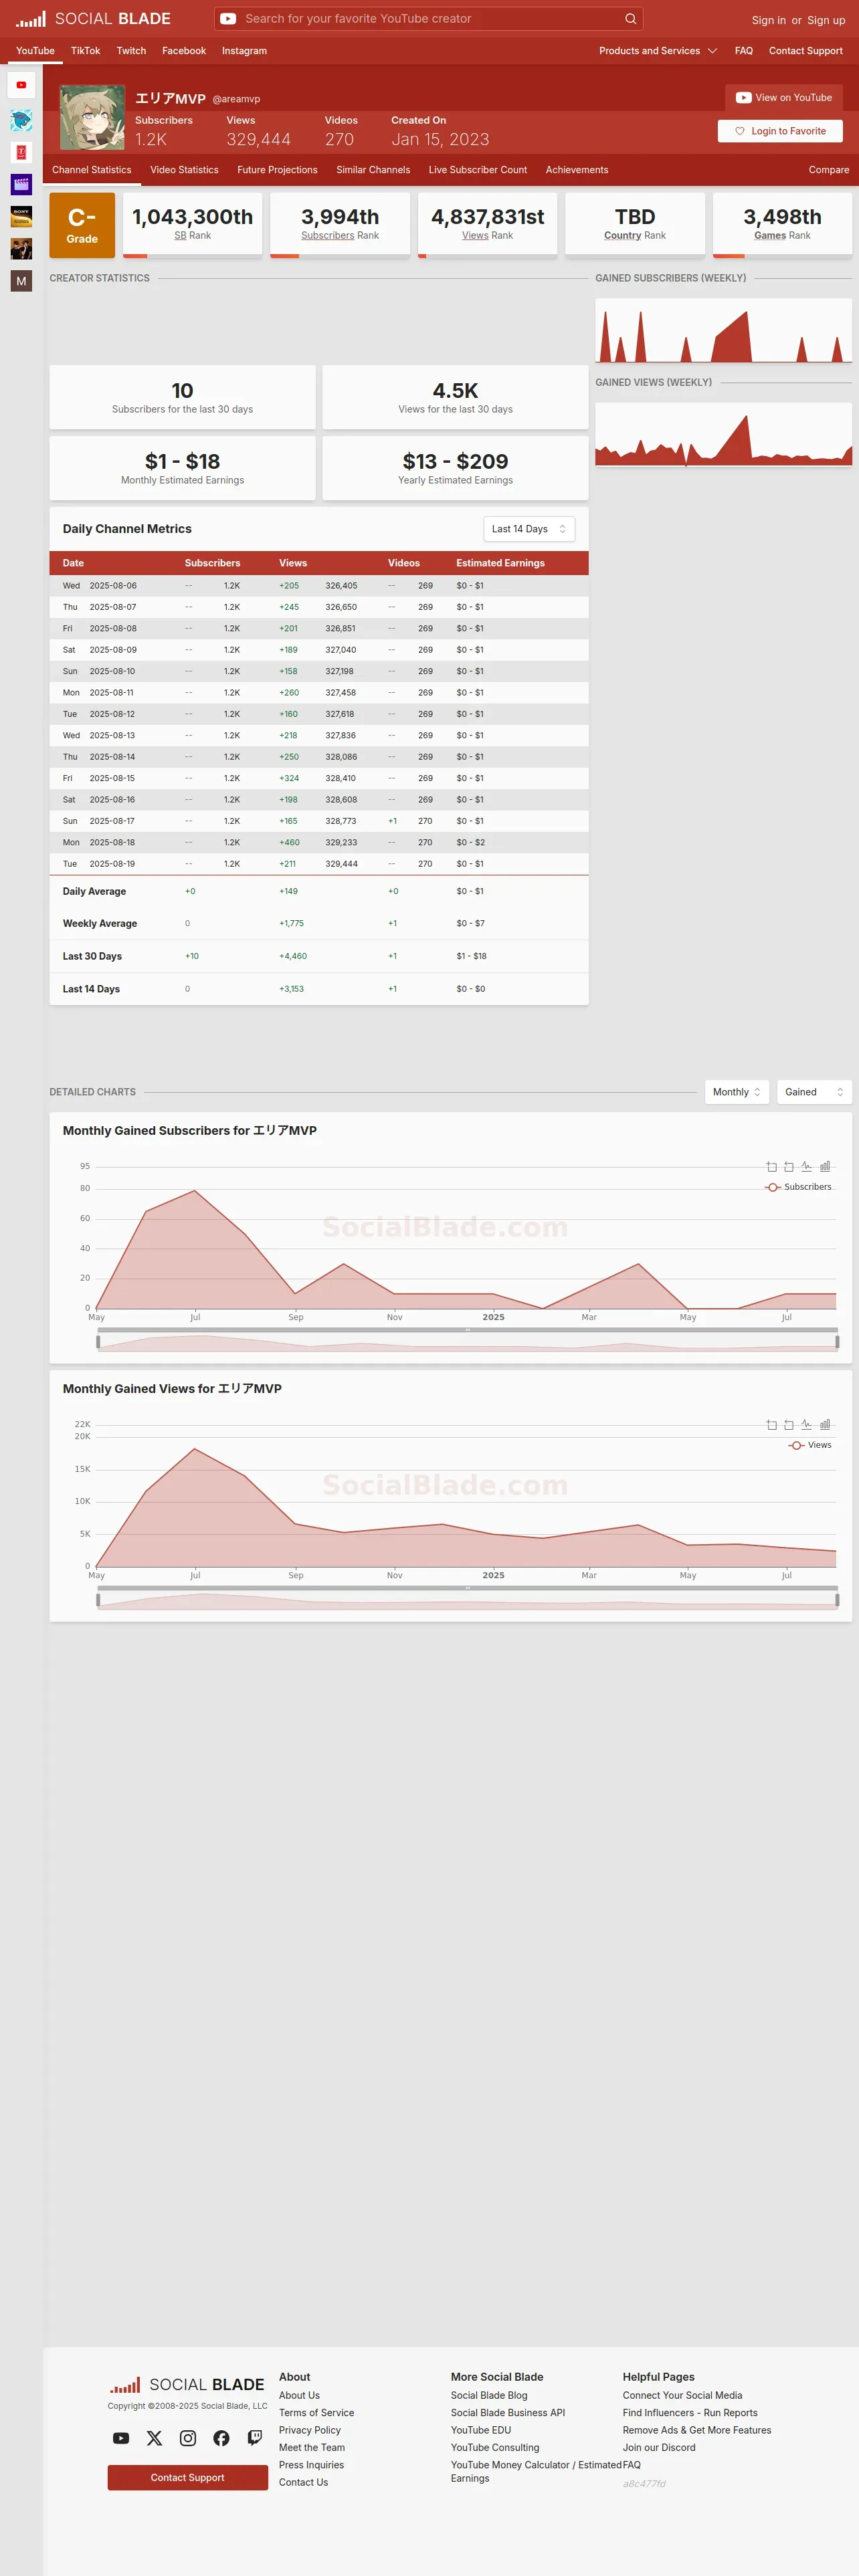
Task: Switch to Video Statistics tab
Action: click(x=184, y=170)
